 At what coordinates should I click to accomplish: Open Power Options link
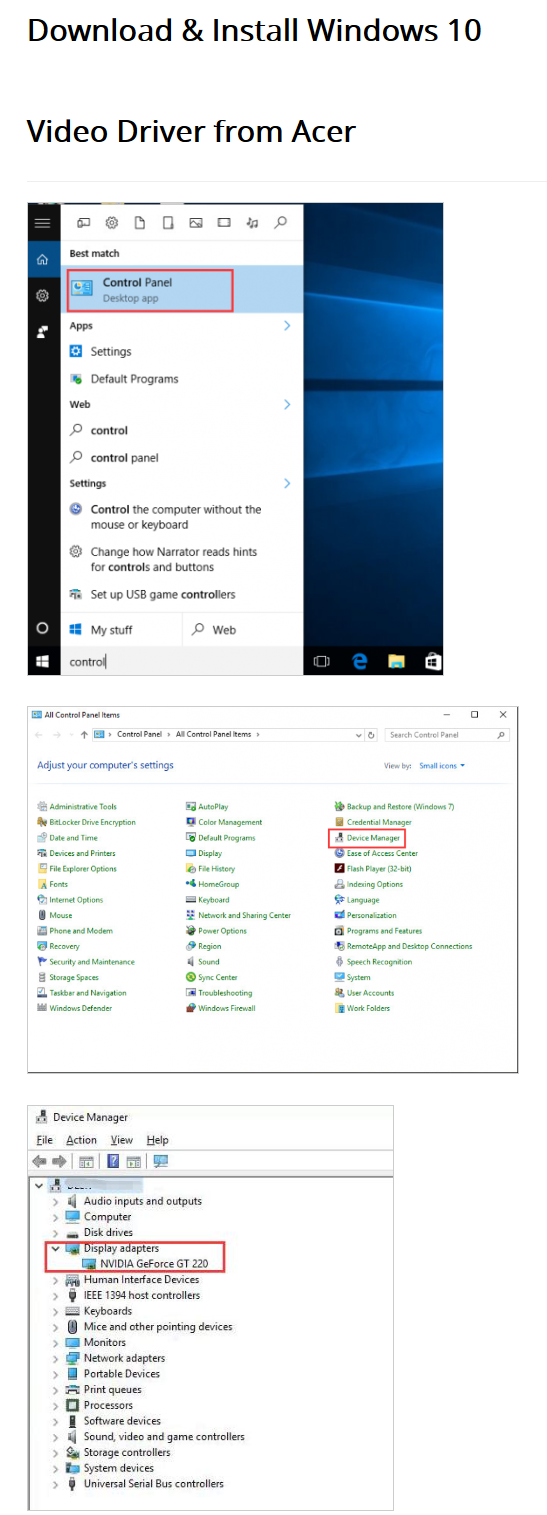[x=216, y=931]
